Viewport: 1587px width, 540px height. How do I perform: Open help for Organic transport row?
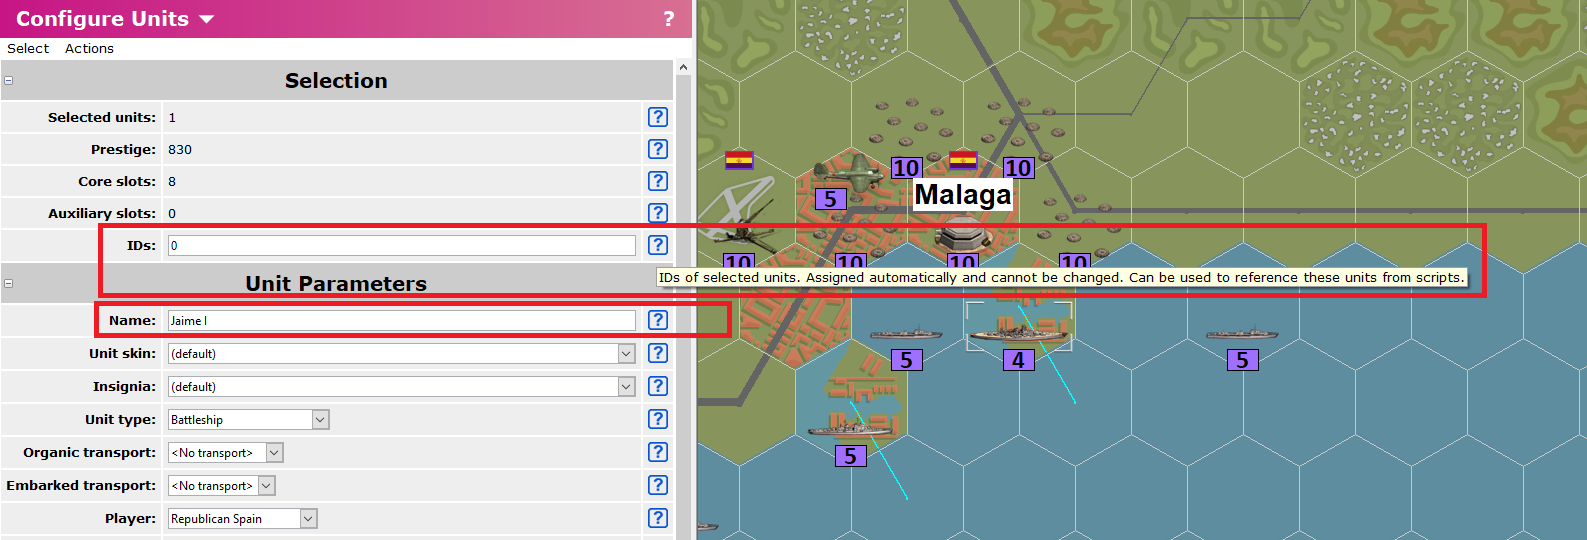tap(657, 452)
